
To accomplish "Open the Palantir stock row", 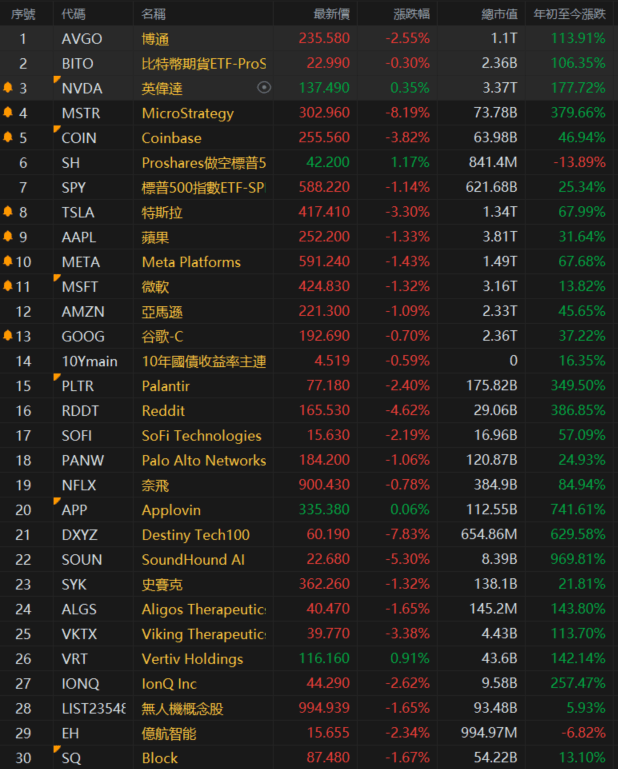I will [x=166, y=386].
